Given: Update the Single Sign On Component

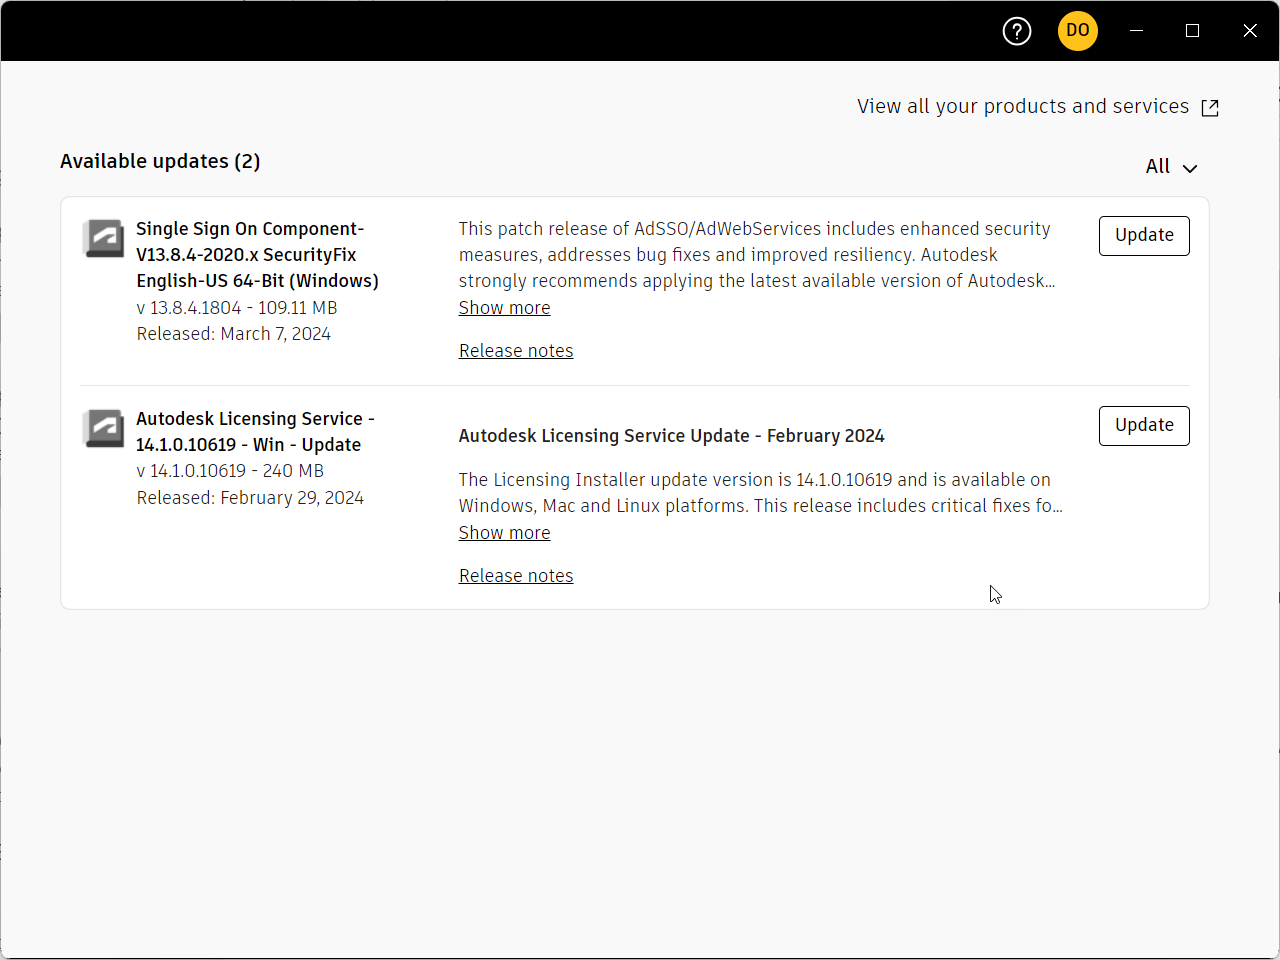Looking at the screenshot, I should pyautogui.click(x=1144, y=236).
